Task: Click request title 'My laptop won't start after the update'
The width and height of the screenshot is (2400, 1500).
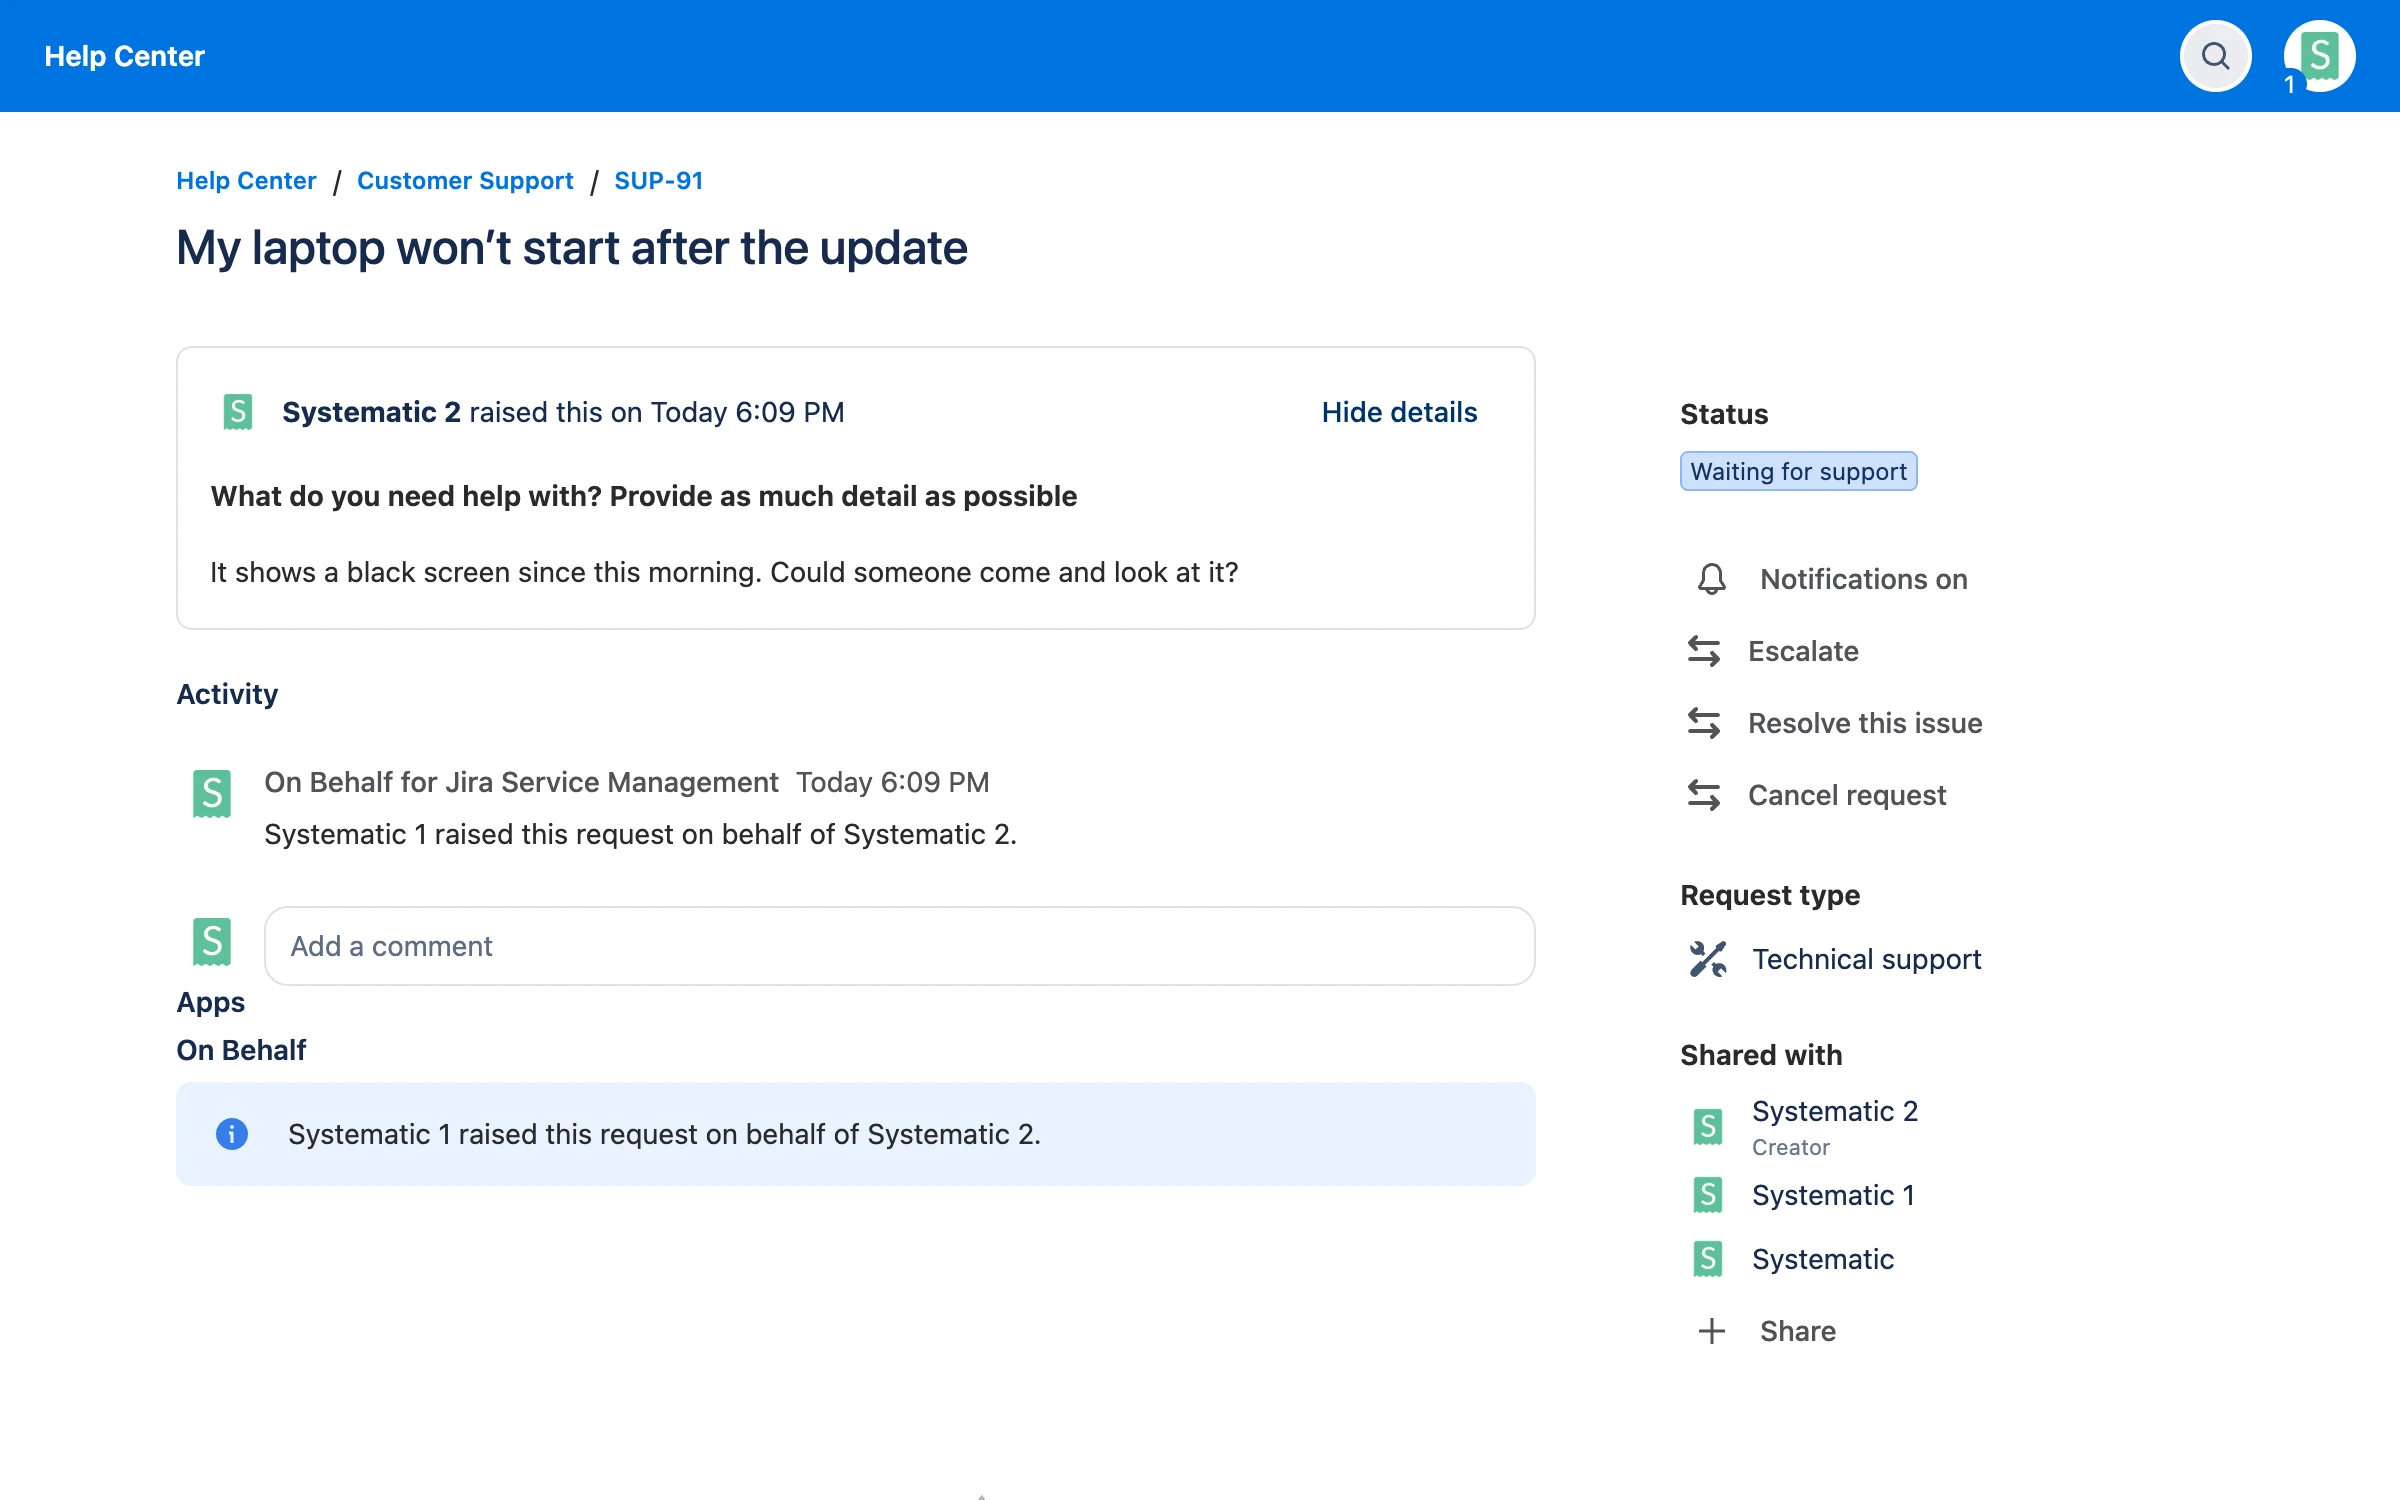Action: [x=572, y=248]
